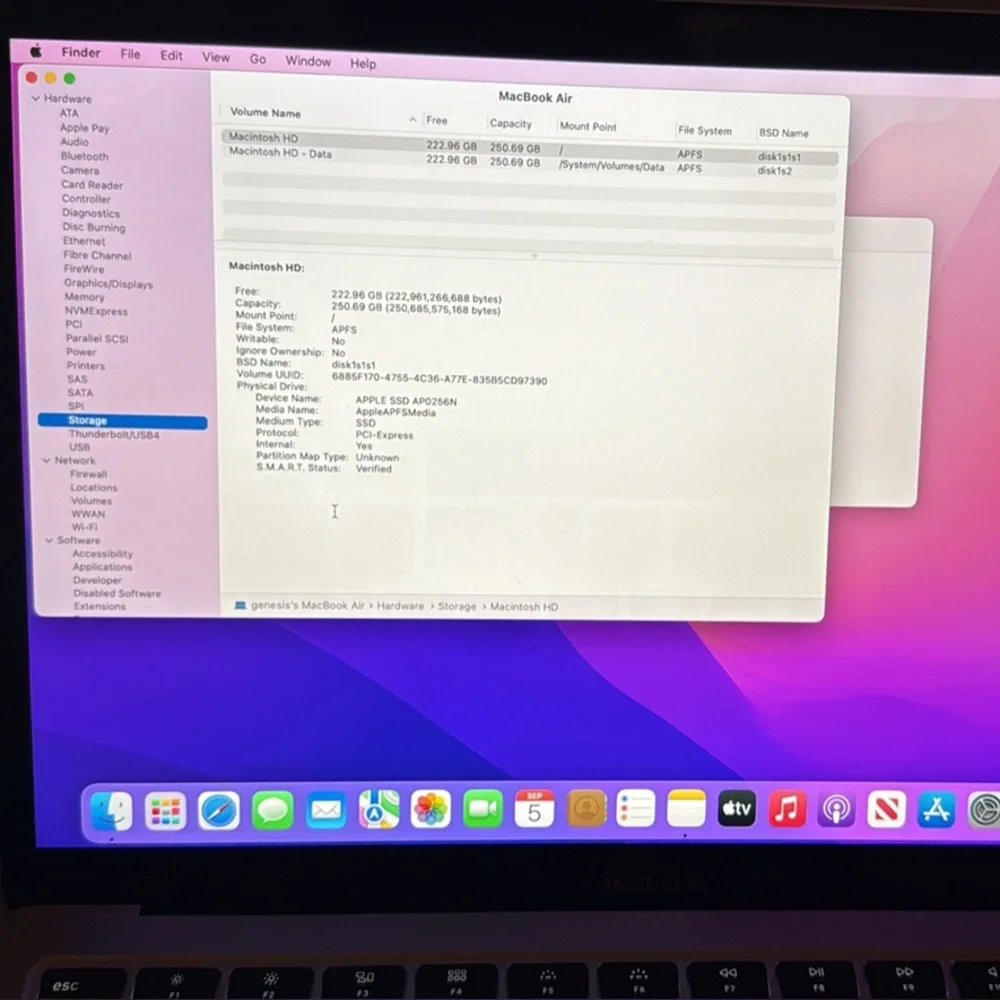The height and width of the screenshot is (1000, 1000).
Task: Open System Preferences in the Dock
Action: 984,810
